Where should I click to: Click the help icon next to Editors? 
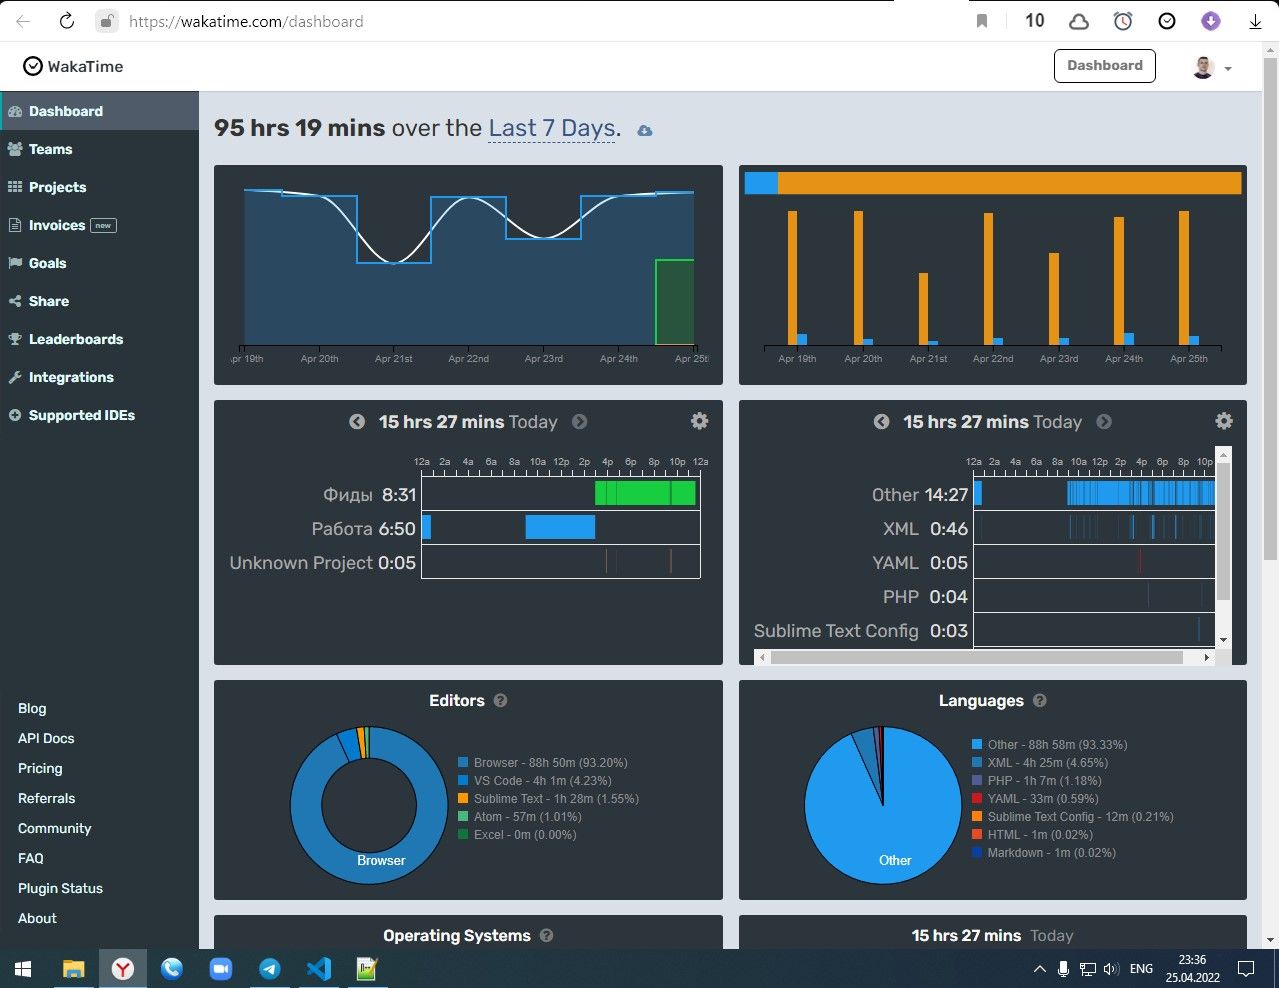(x=501, y=701)
